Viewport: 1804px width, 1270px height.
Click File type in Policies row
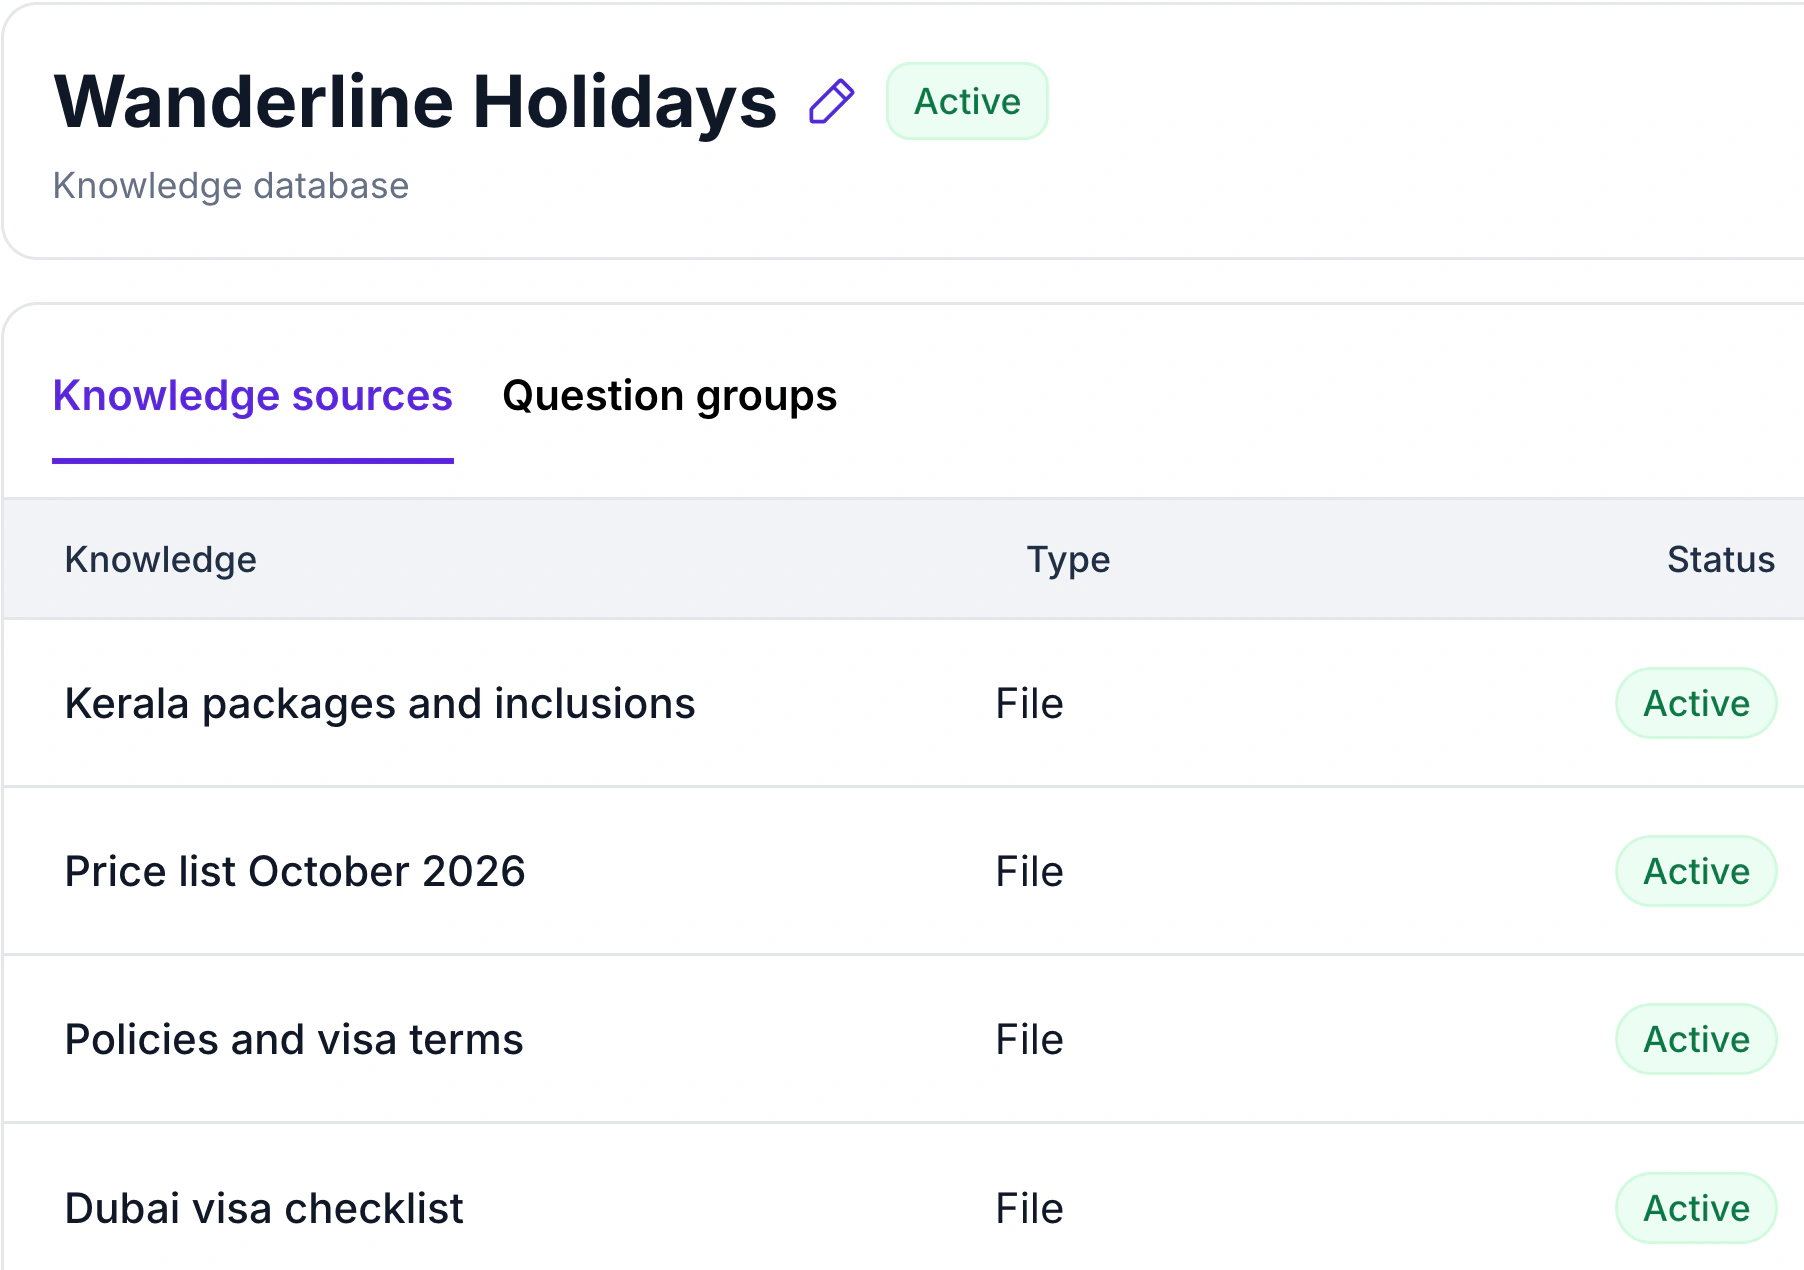(1029, 1039)
